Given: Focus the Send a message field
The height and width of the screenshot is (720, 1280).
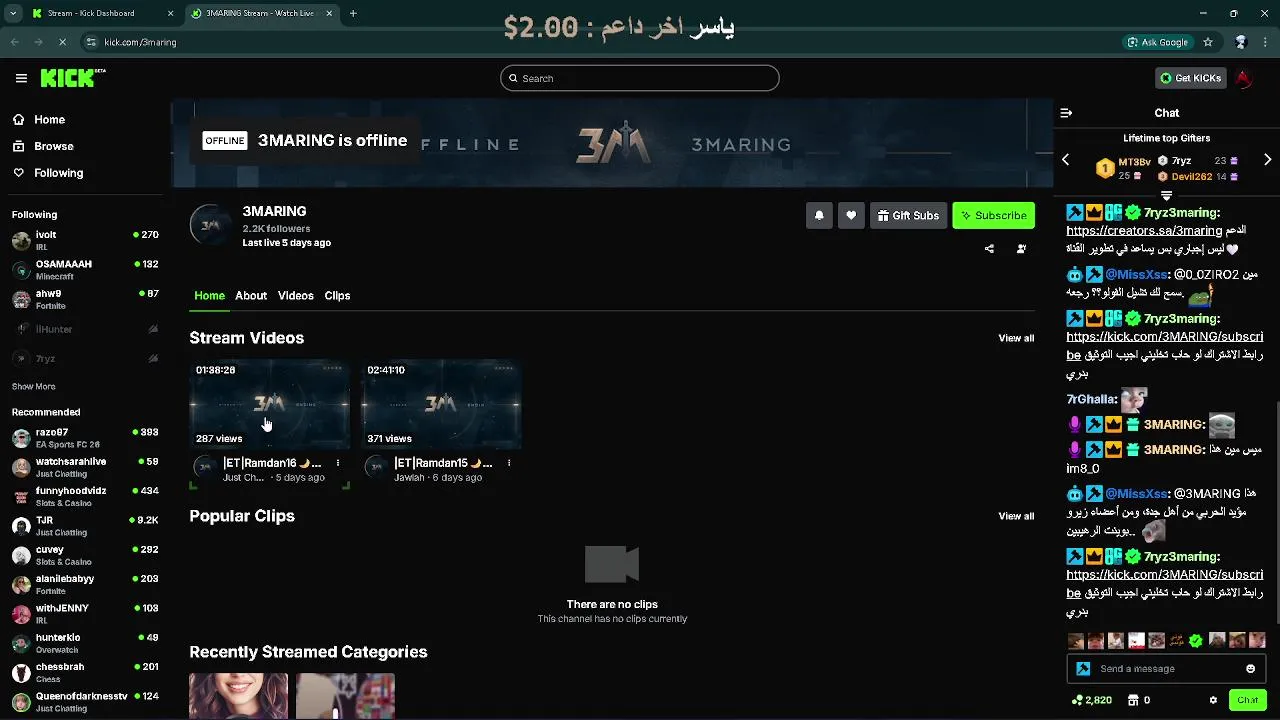Looking at the screenshot, I should tap(1166, 669).
